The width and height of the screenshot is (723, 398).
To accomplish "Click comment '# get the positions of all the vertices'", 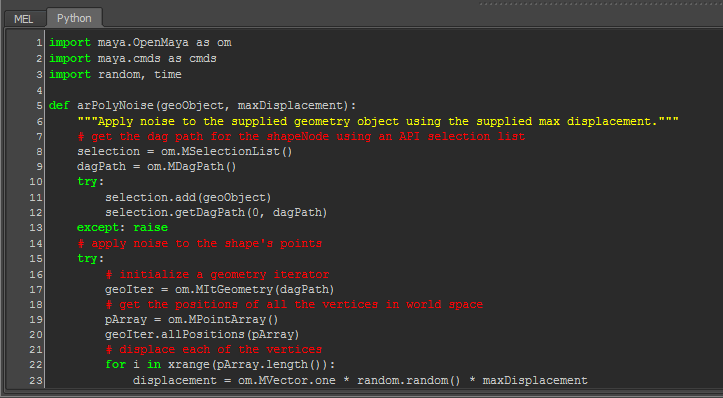I will (x=294, y=304).
